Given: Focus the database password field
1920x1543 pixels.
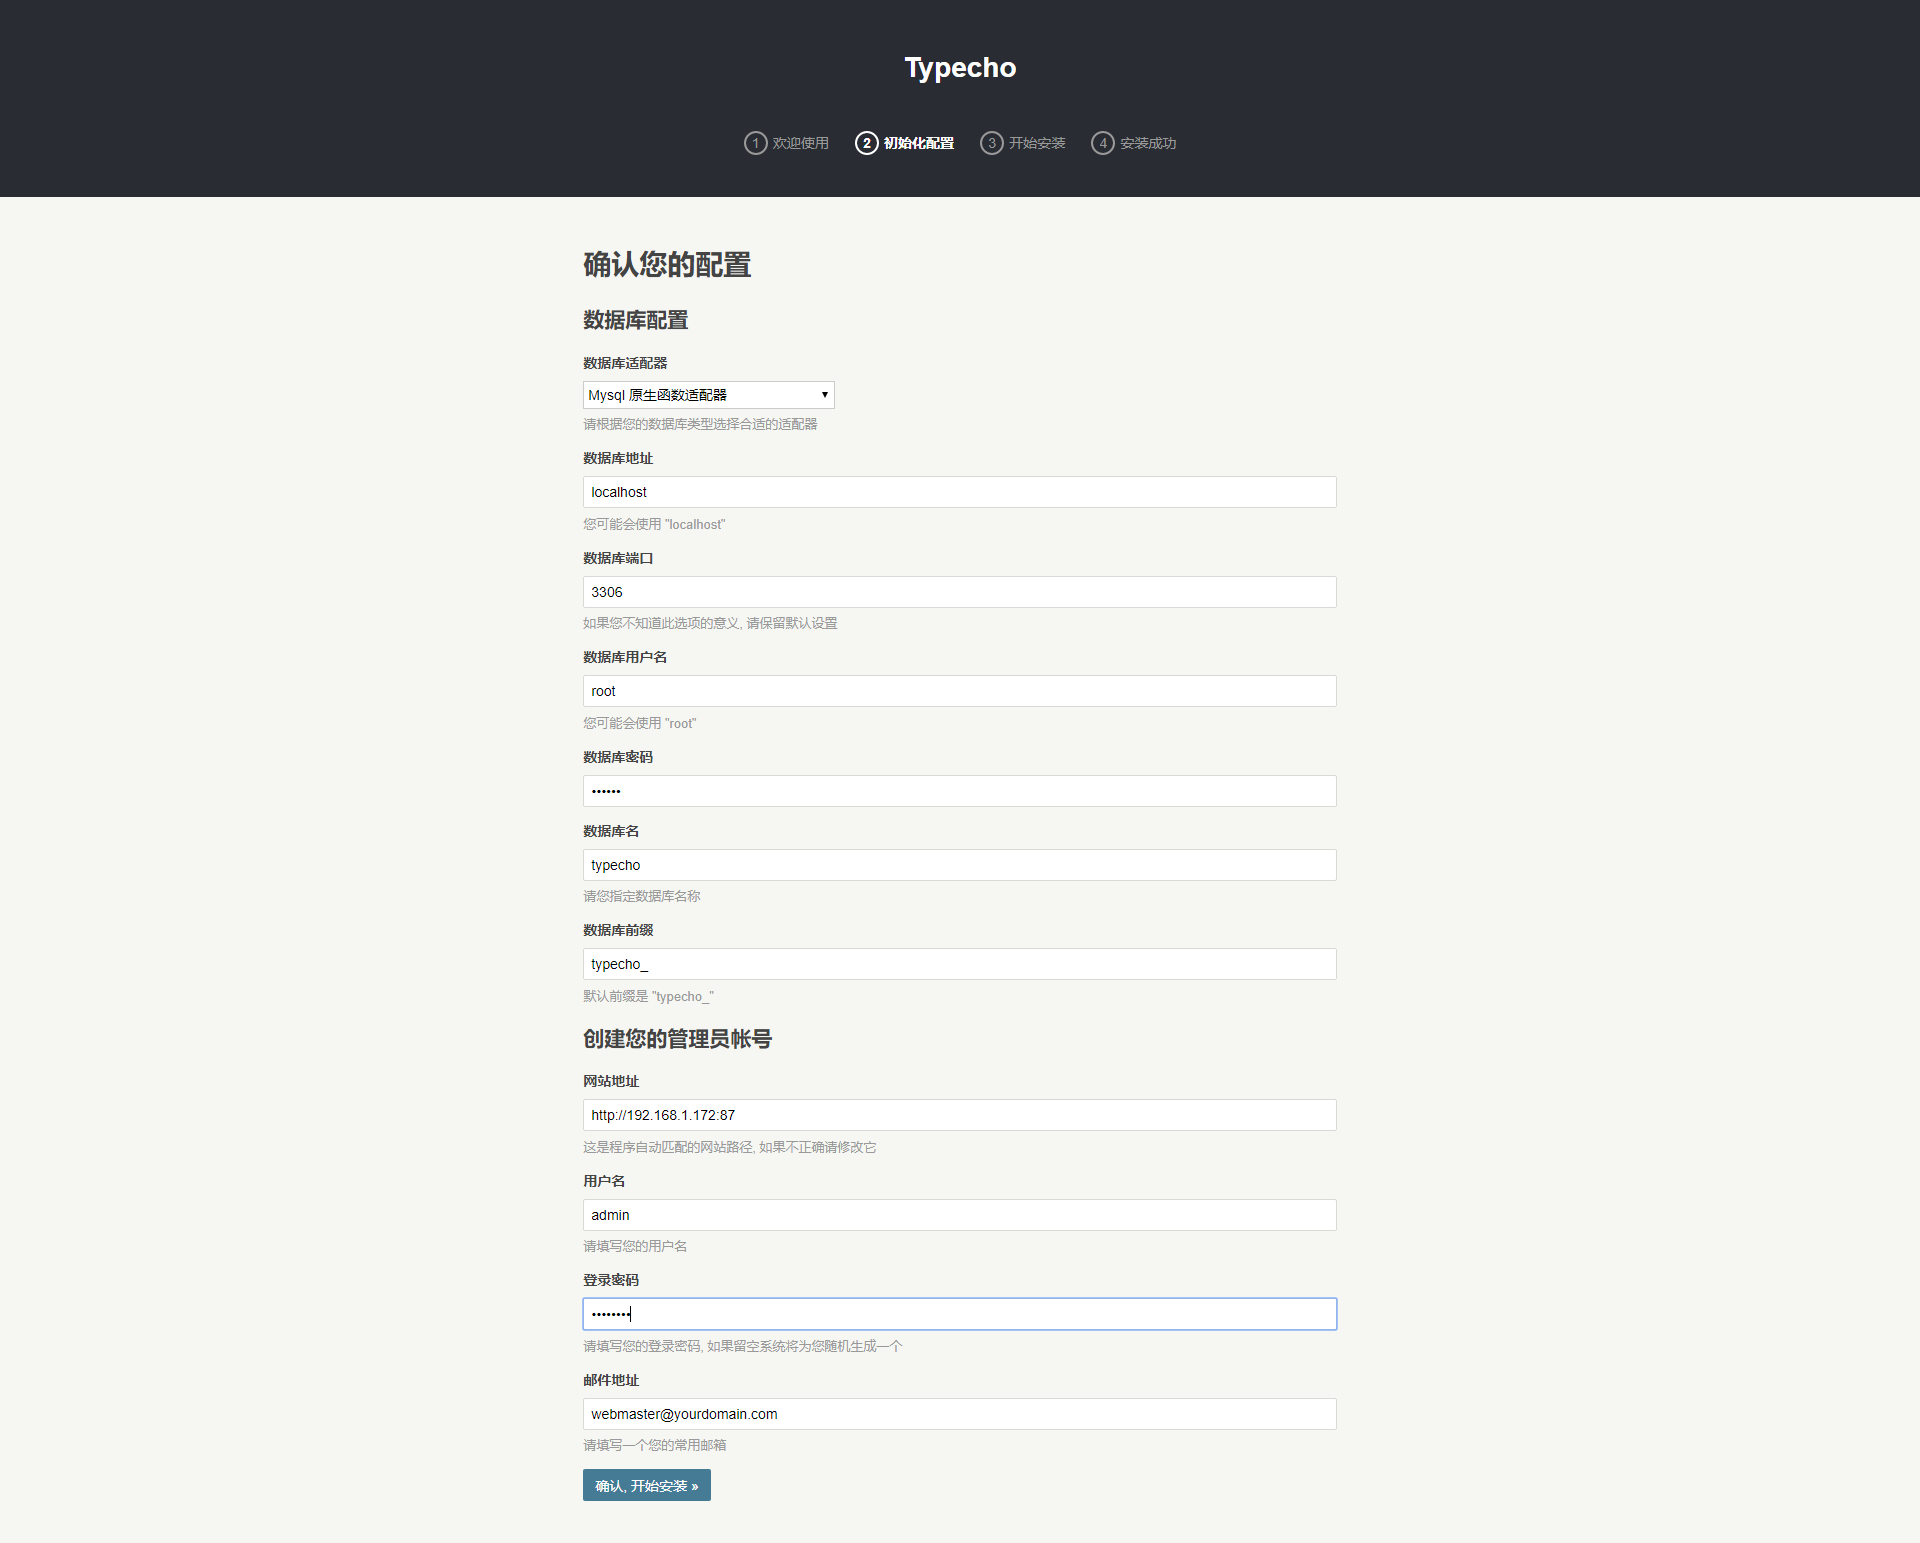Looking at the screenshot, I should (959, 791).
